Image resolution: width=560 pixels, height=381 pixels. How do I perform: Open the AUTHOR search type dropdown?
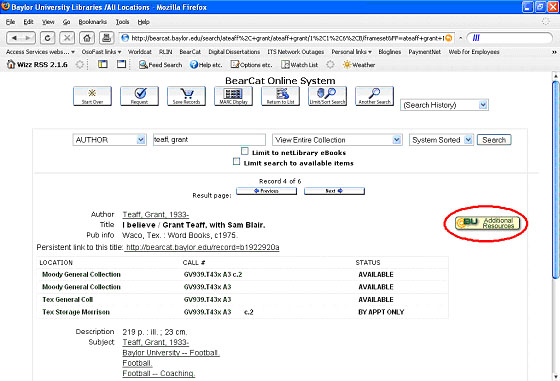coord(109,140)
